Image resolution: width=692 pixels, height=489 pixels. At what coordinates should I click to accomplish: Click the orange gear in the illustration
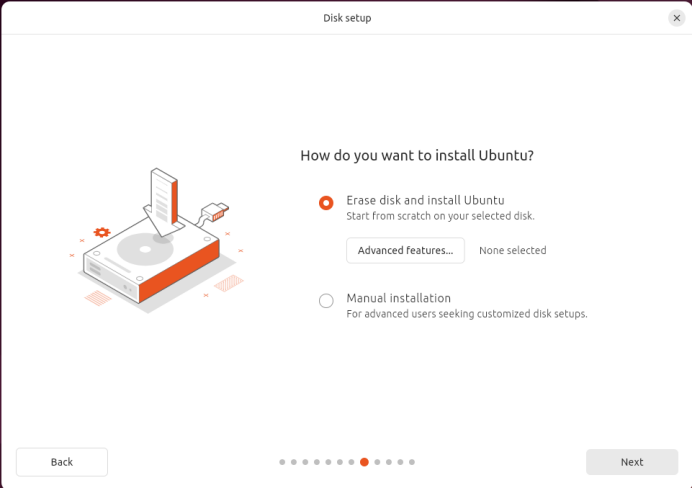coord(101,232)
